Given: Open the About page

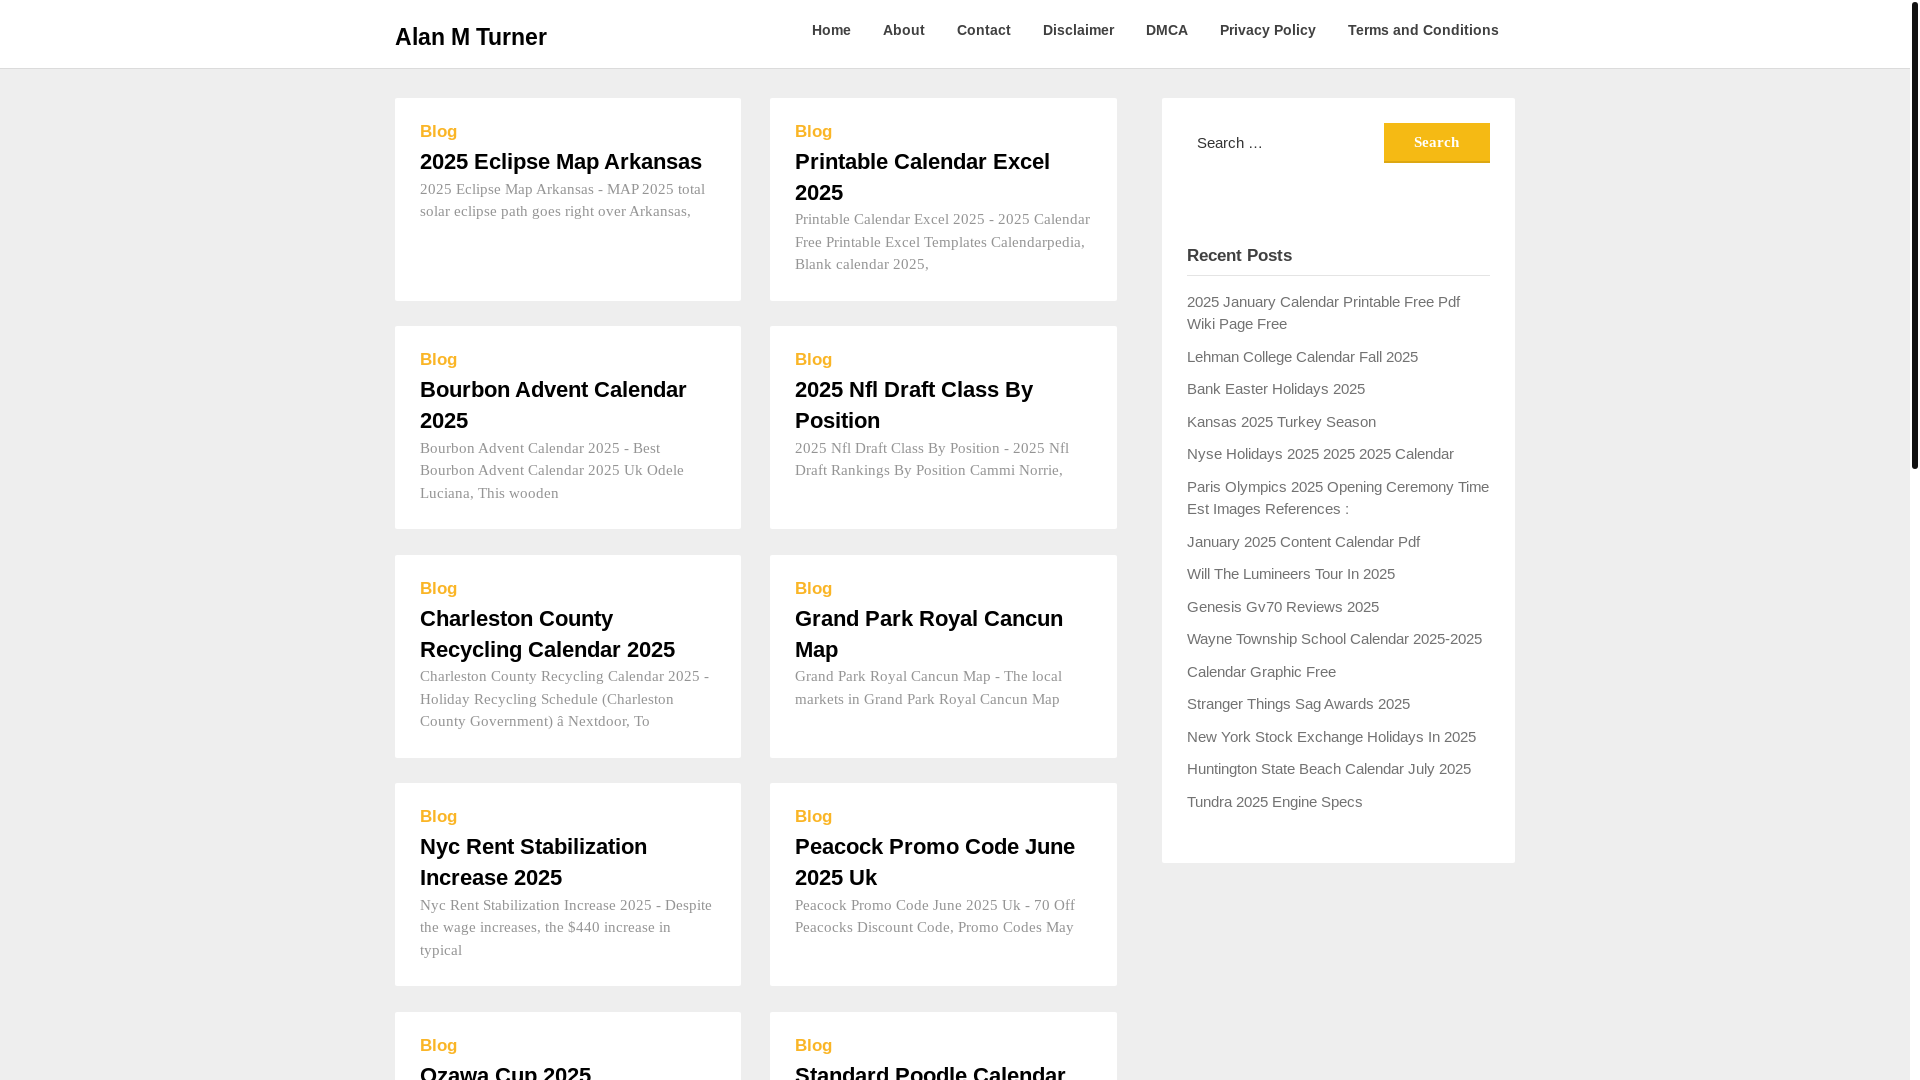Looking at the screenshot, I should tap(903, 30).
